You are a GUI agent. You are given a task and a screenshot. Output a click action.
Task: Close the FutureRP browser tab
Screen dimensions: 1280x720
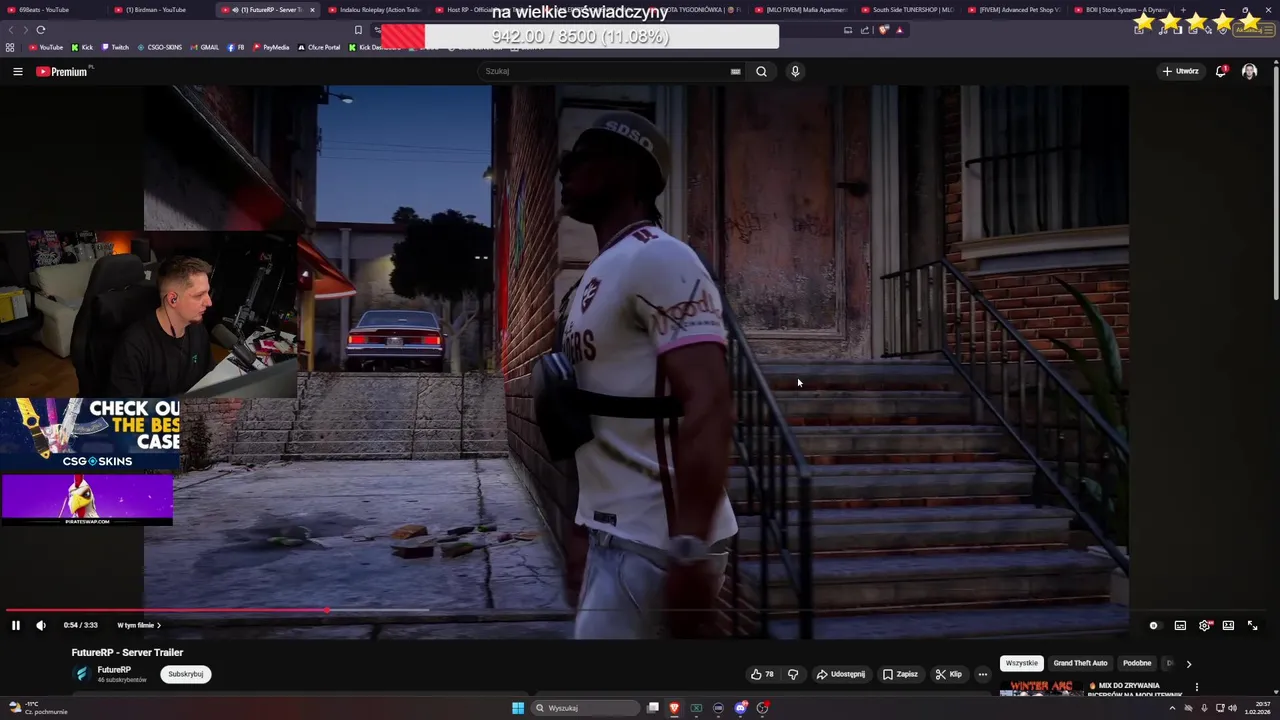[x=312, y=10]
